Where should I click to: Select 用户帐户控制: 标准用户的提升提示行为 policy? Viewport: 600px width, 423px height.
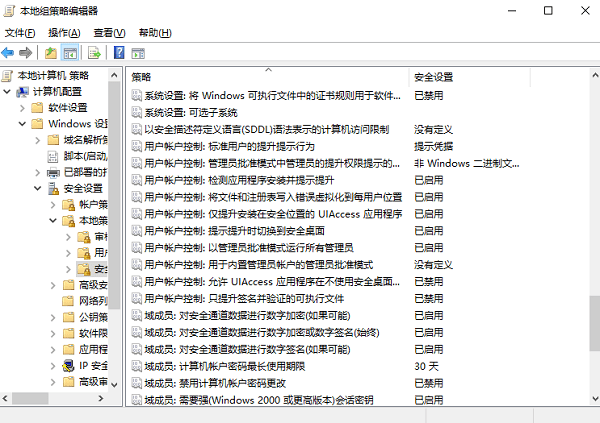229,146
